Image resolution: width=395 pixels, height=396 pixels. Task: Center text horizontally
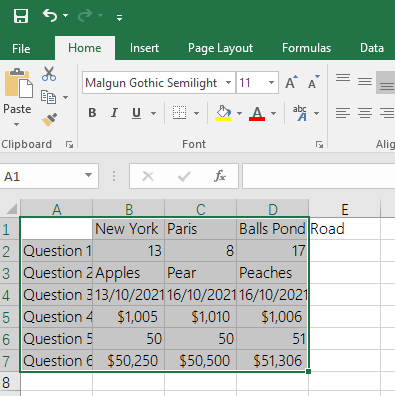pos(365,113)
